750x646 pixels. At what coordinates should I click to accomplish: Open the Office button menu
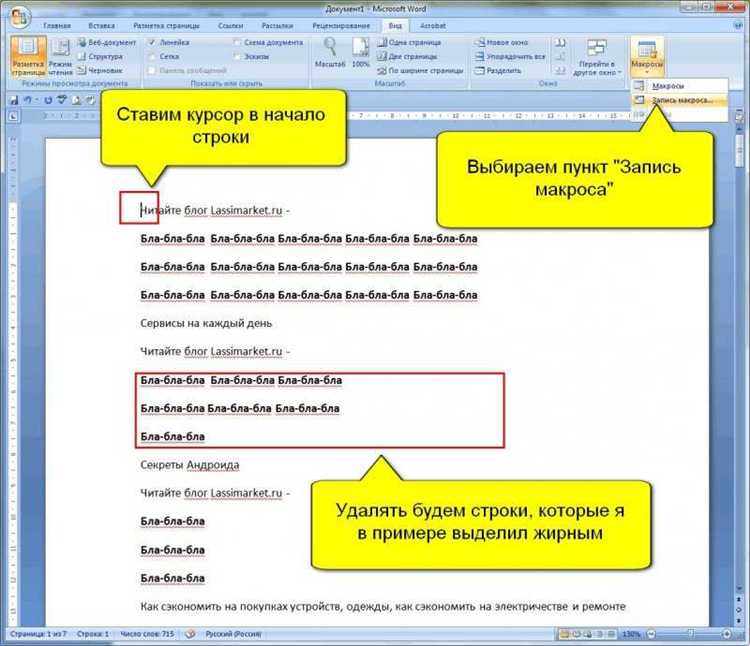[18, 17]
